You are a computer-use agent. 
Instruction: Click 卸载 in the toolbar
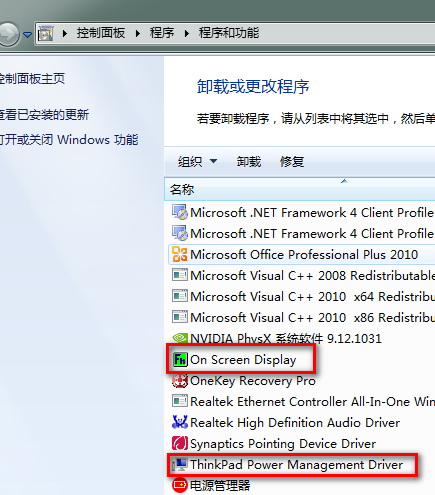(x=249, y=162)
